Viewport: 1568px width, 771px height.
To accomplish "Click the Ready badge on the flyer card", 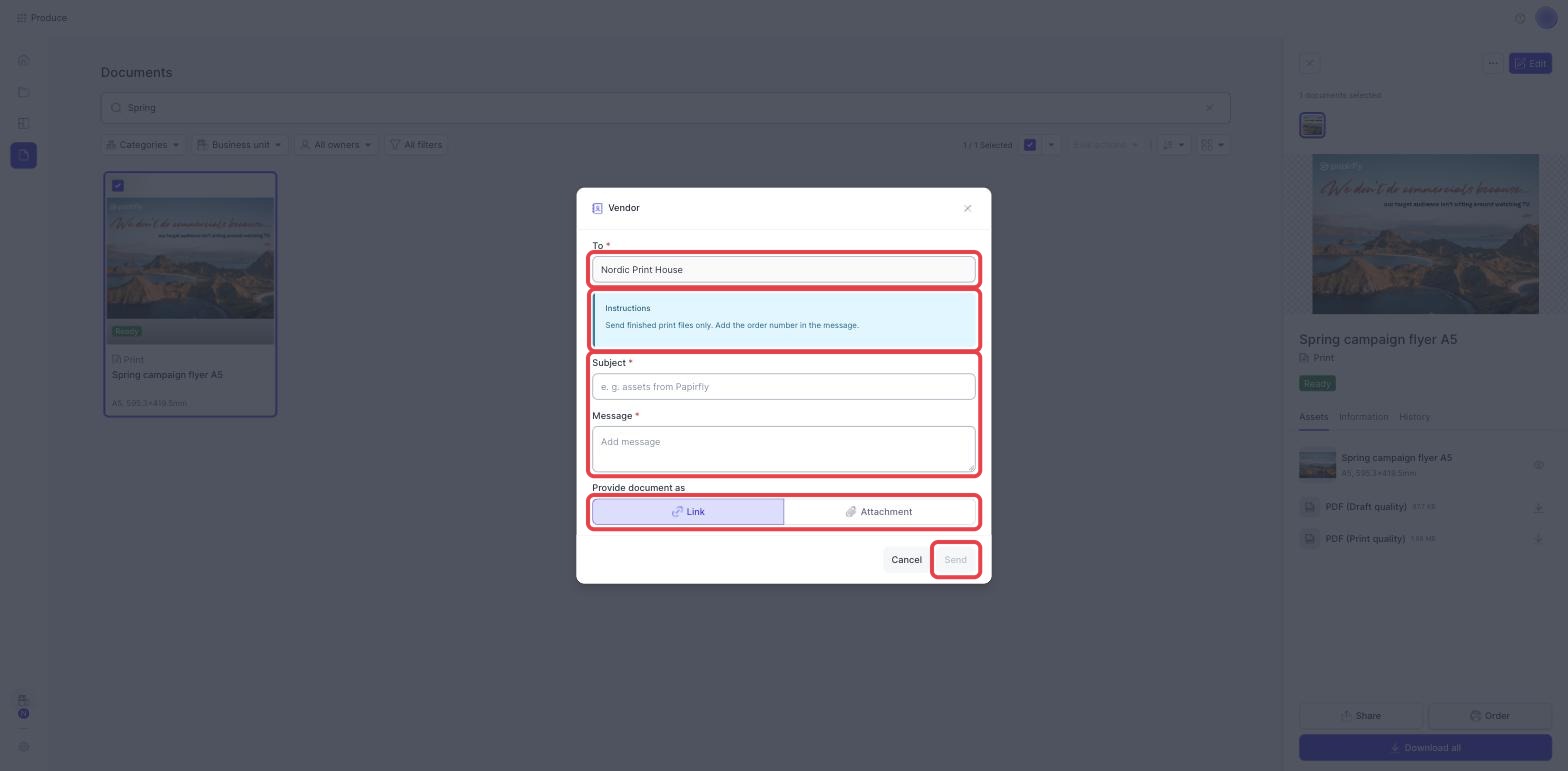I will pos(127,331).
